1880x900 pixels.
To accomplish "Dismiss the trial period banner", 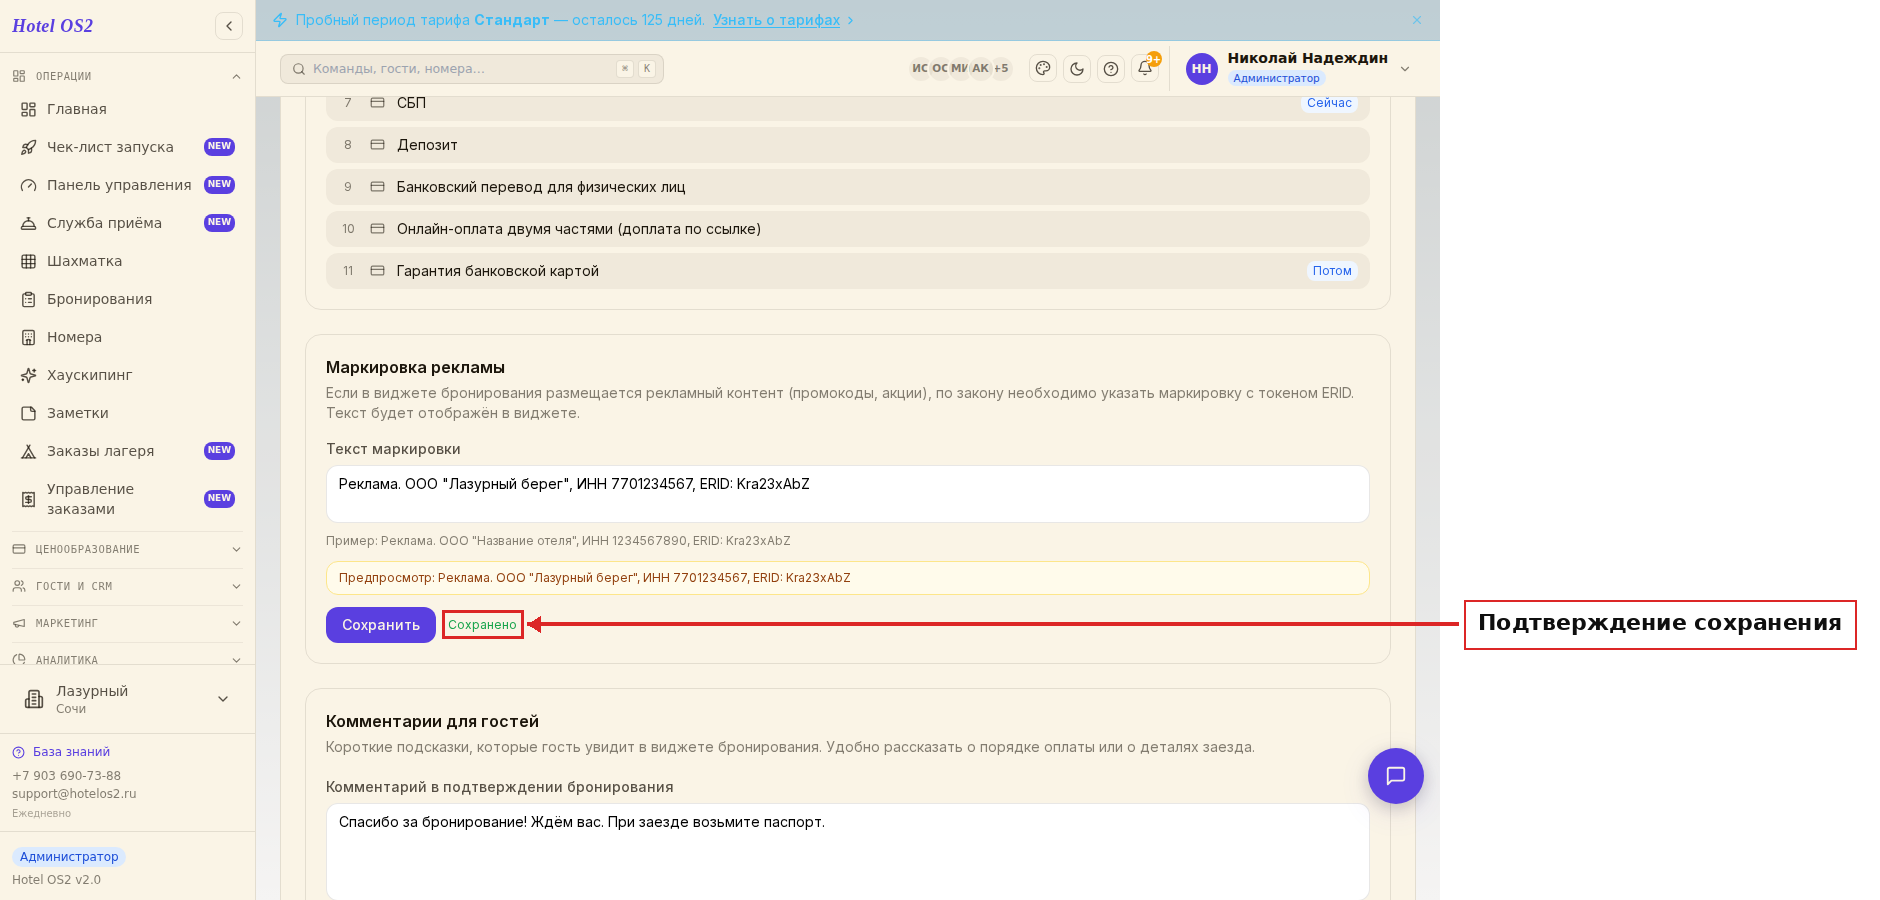I will [1417, 20].
